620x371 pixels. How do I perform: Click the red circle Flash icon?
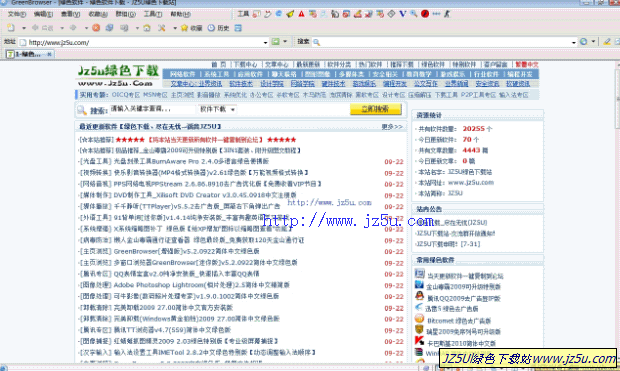coord(425,14)
